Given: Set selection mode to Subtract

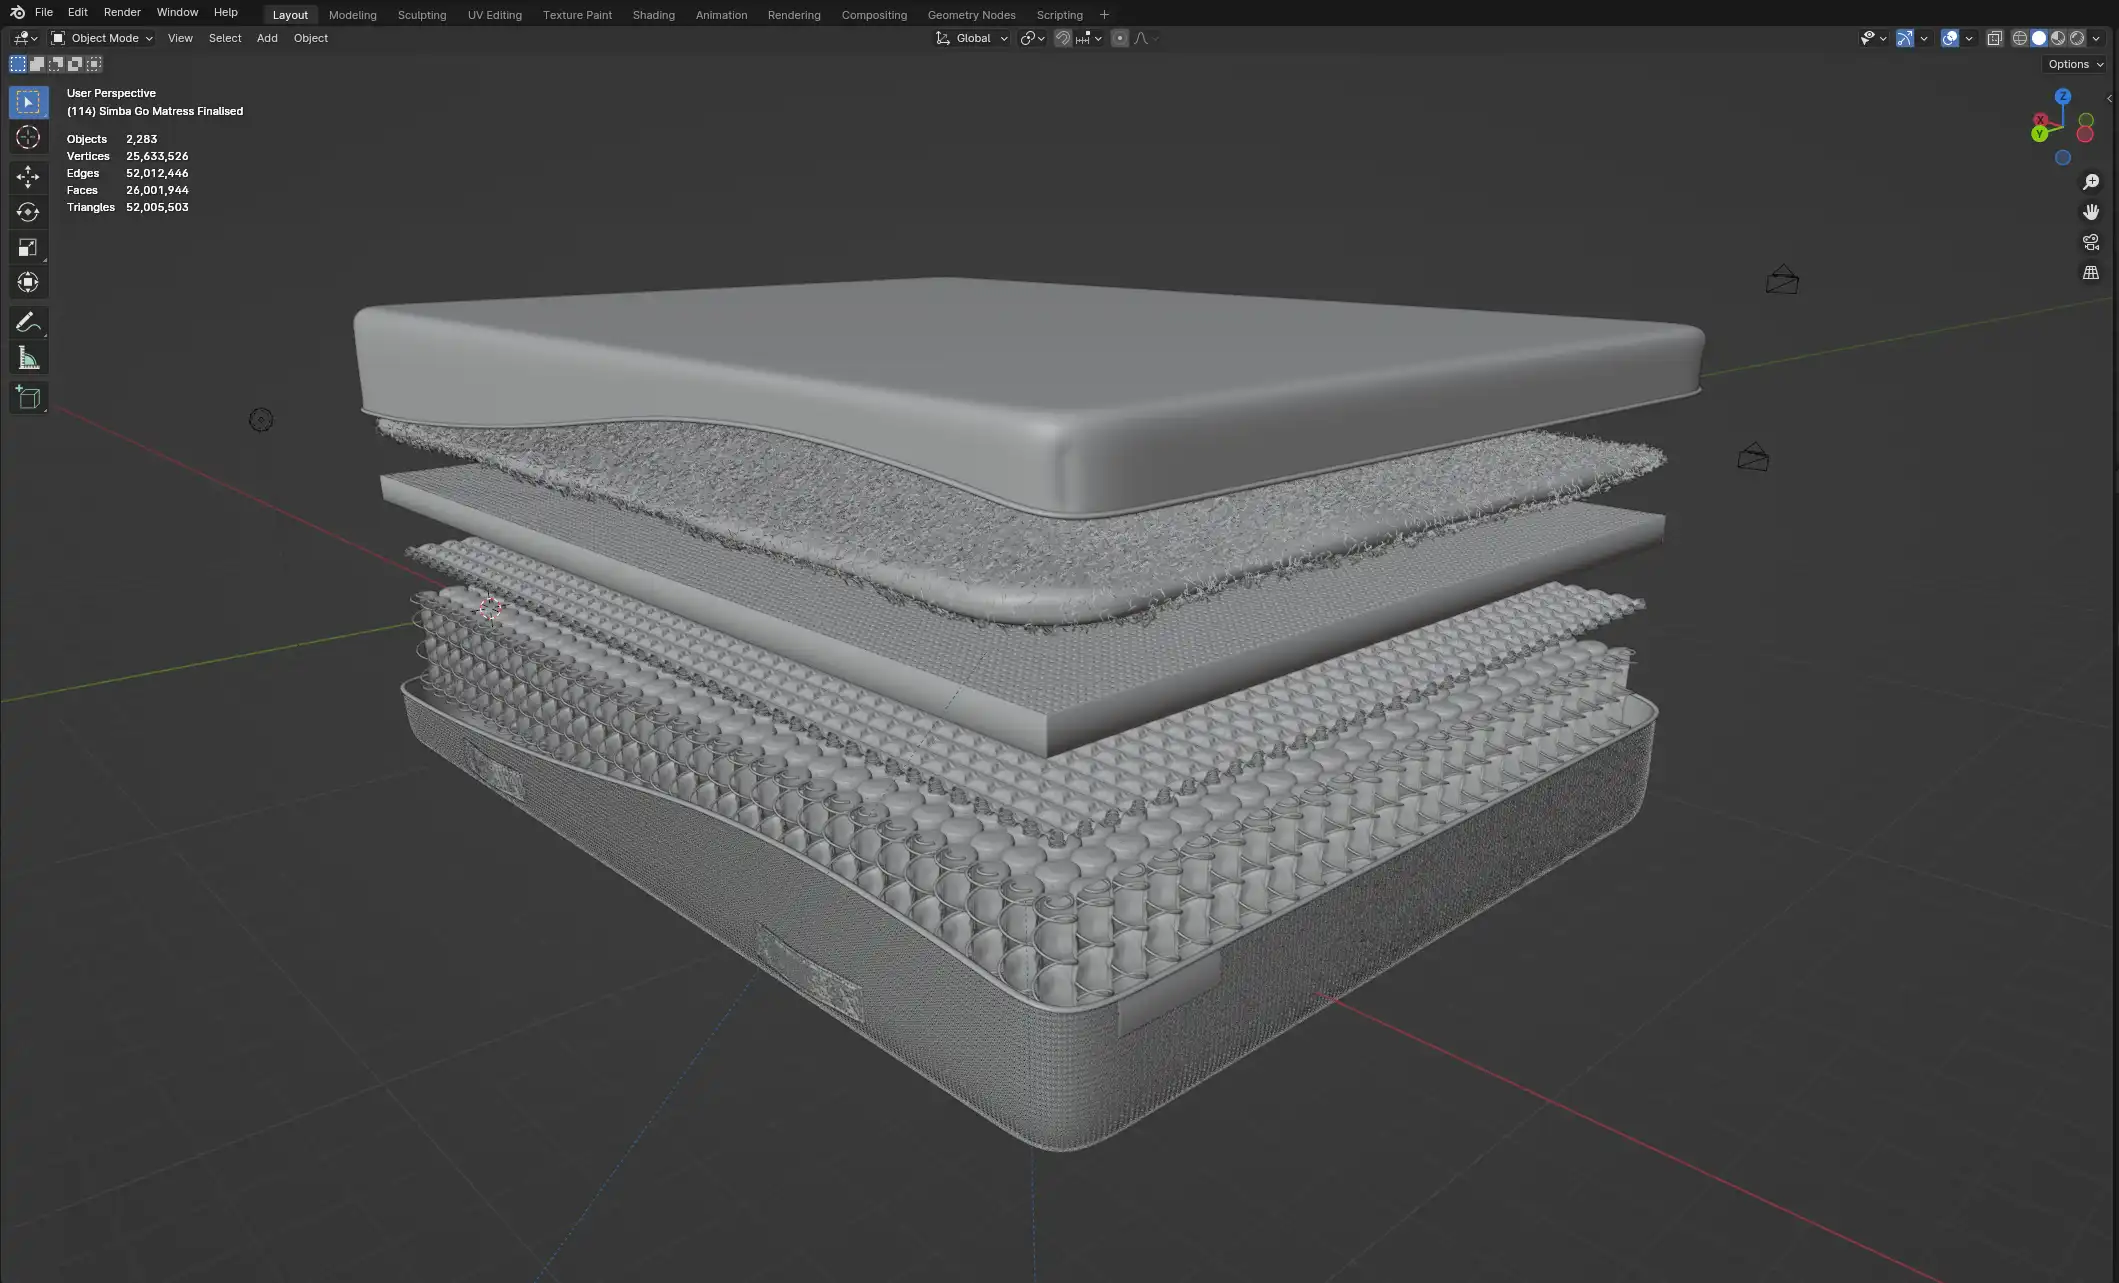Looking at the screenshot, I should pos(56,64).
